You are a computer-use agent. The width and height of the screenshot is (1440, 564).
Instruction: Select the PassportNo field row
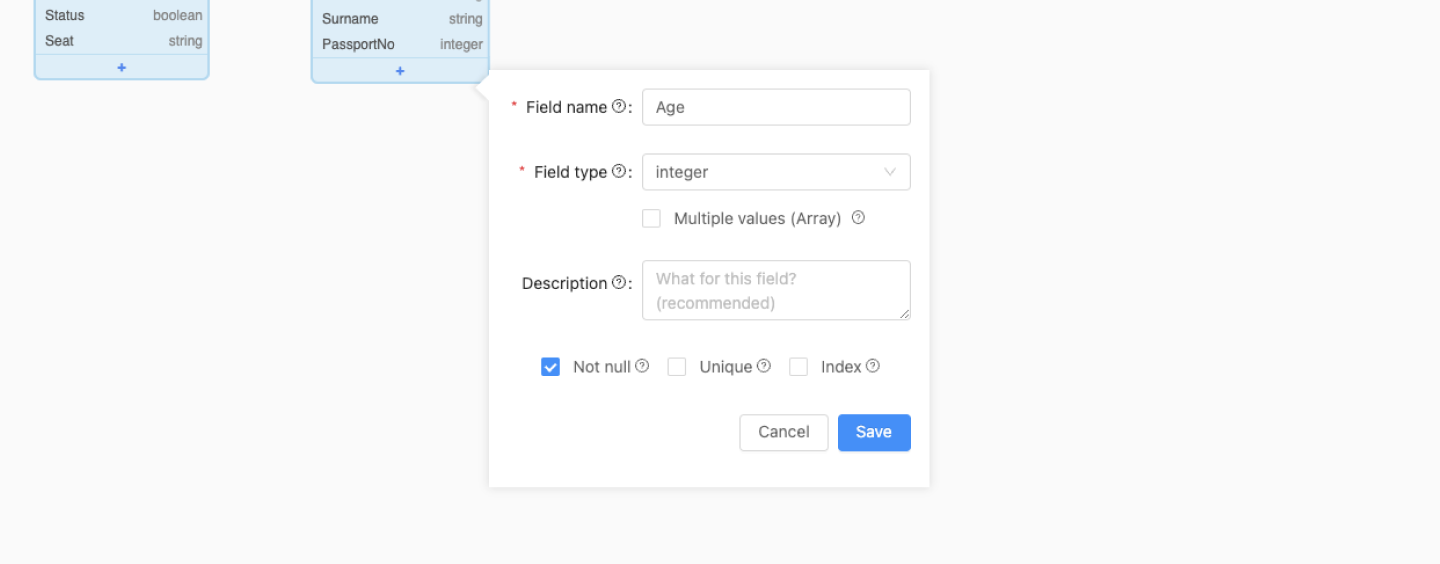pos(400,45)
